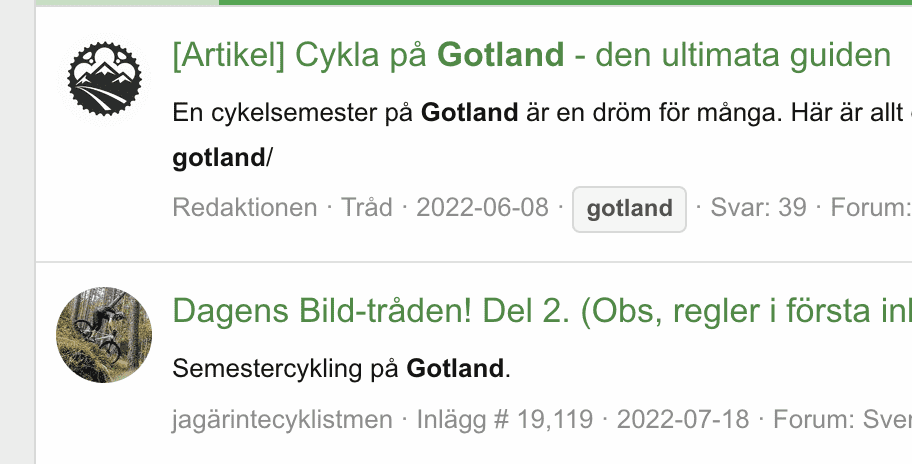Click the Tråd content type label
Screen dimensions: 912x464
(x=366, y=208)
